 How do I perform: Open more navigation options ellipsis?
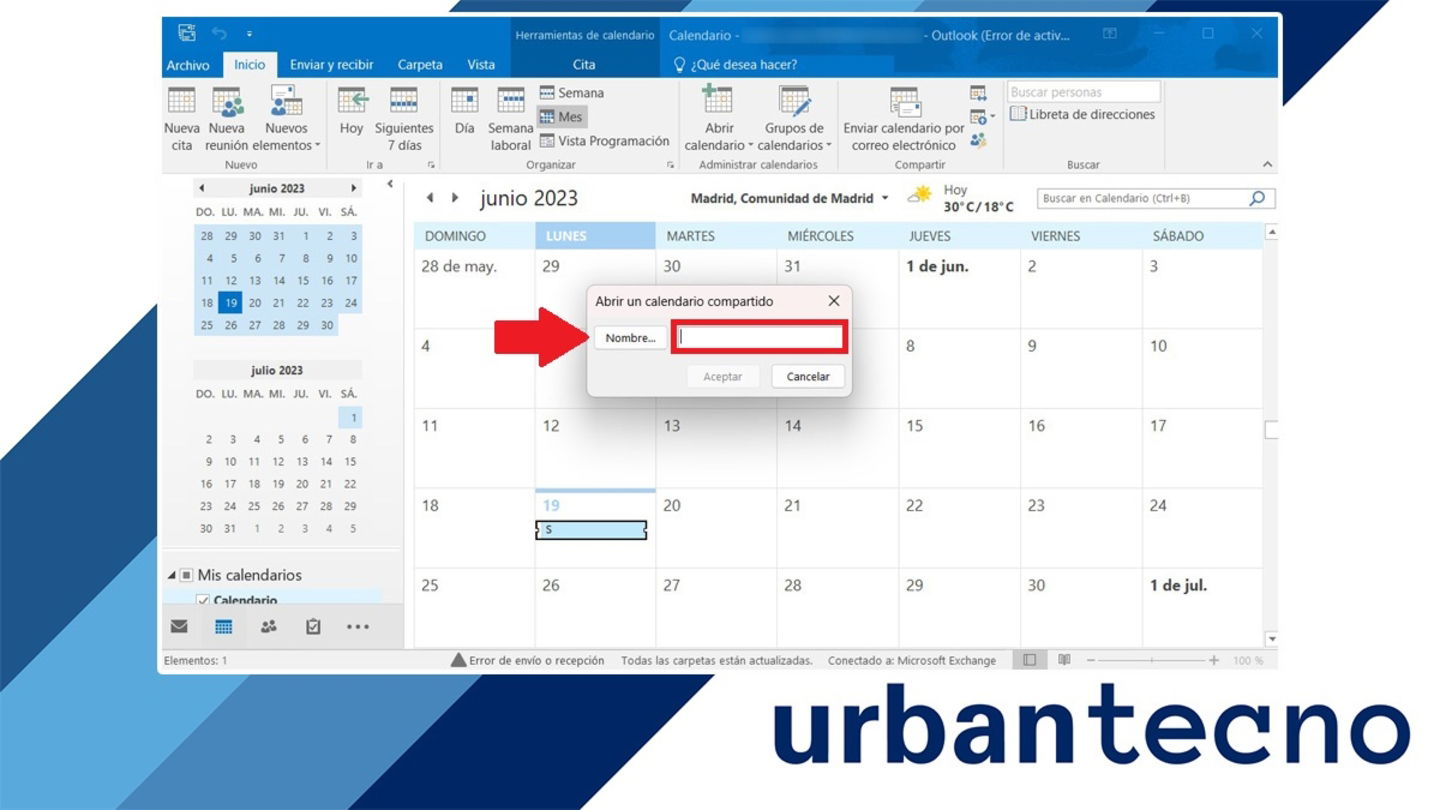[x=358, y=627]
